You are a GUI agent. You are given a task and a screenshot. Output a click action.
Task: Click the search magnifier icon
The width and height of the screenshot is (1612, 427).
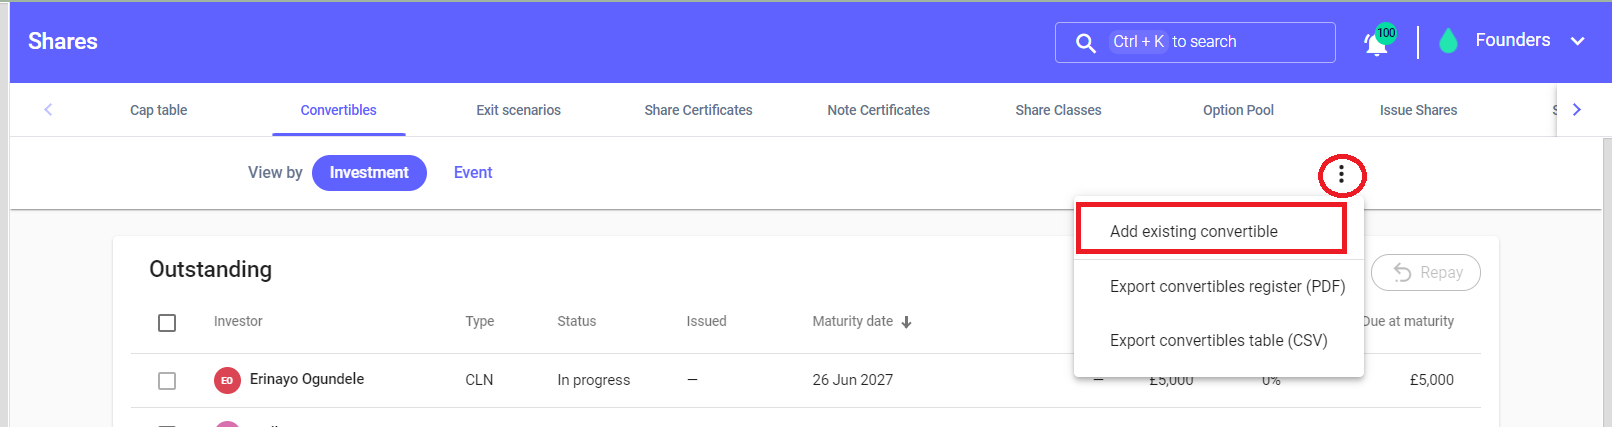(1085, 43)
